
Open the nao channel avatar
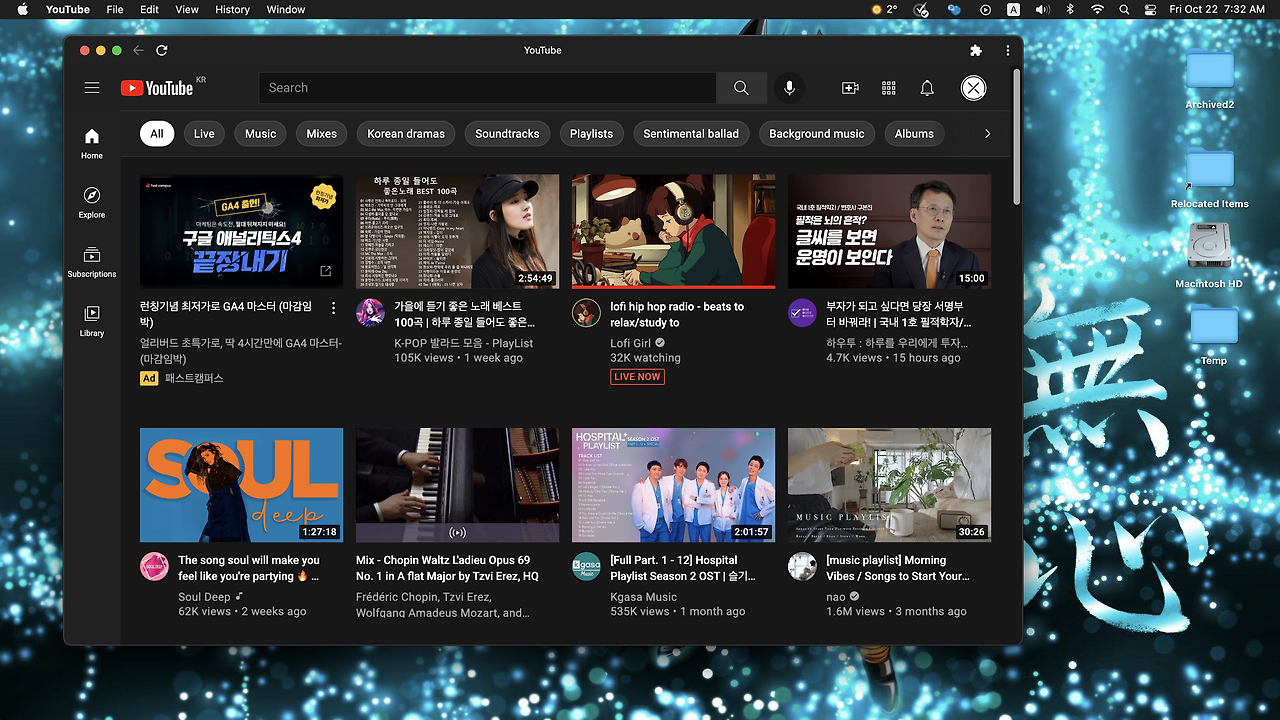tap(802, 566)
